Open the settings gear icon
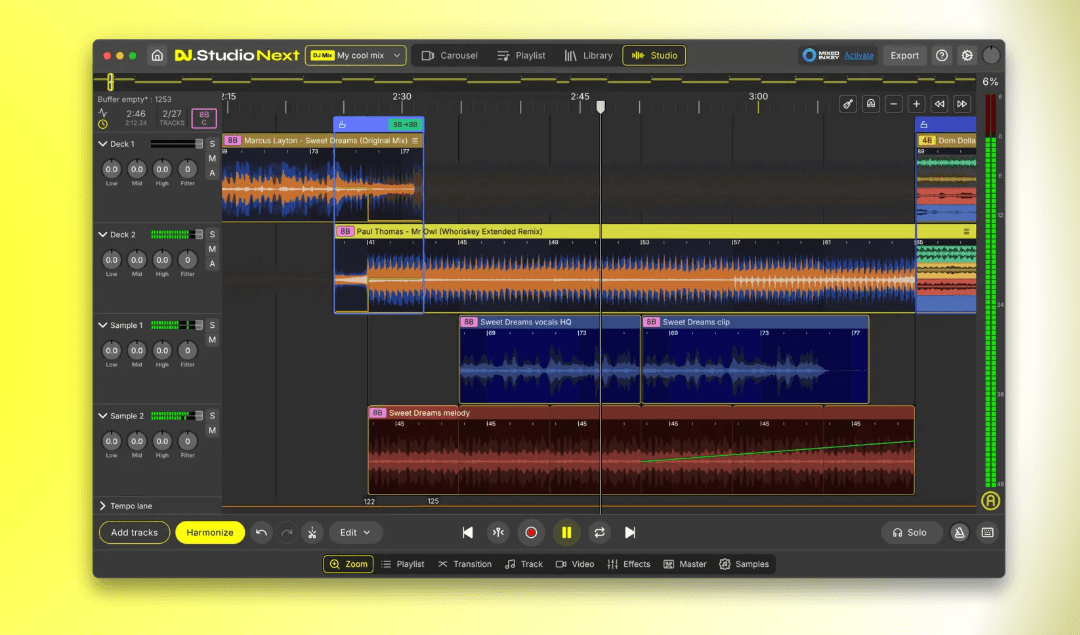This screenshot has width=1080, height=635. tap(967, 55)
